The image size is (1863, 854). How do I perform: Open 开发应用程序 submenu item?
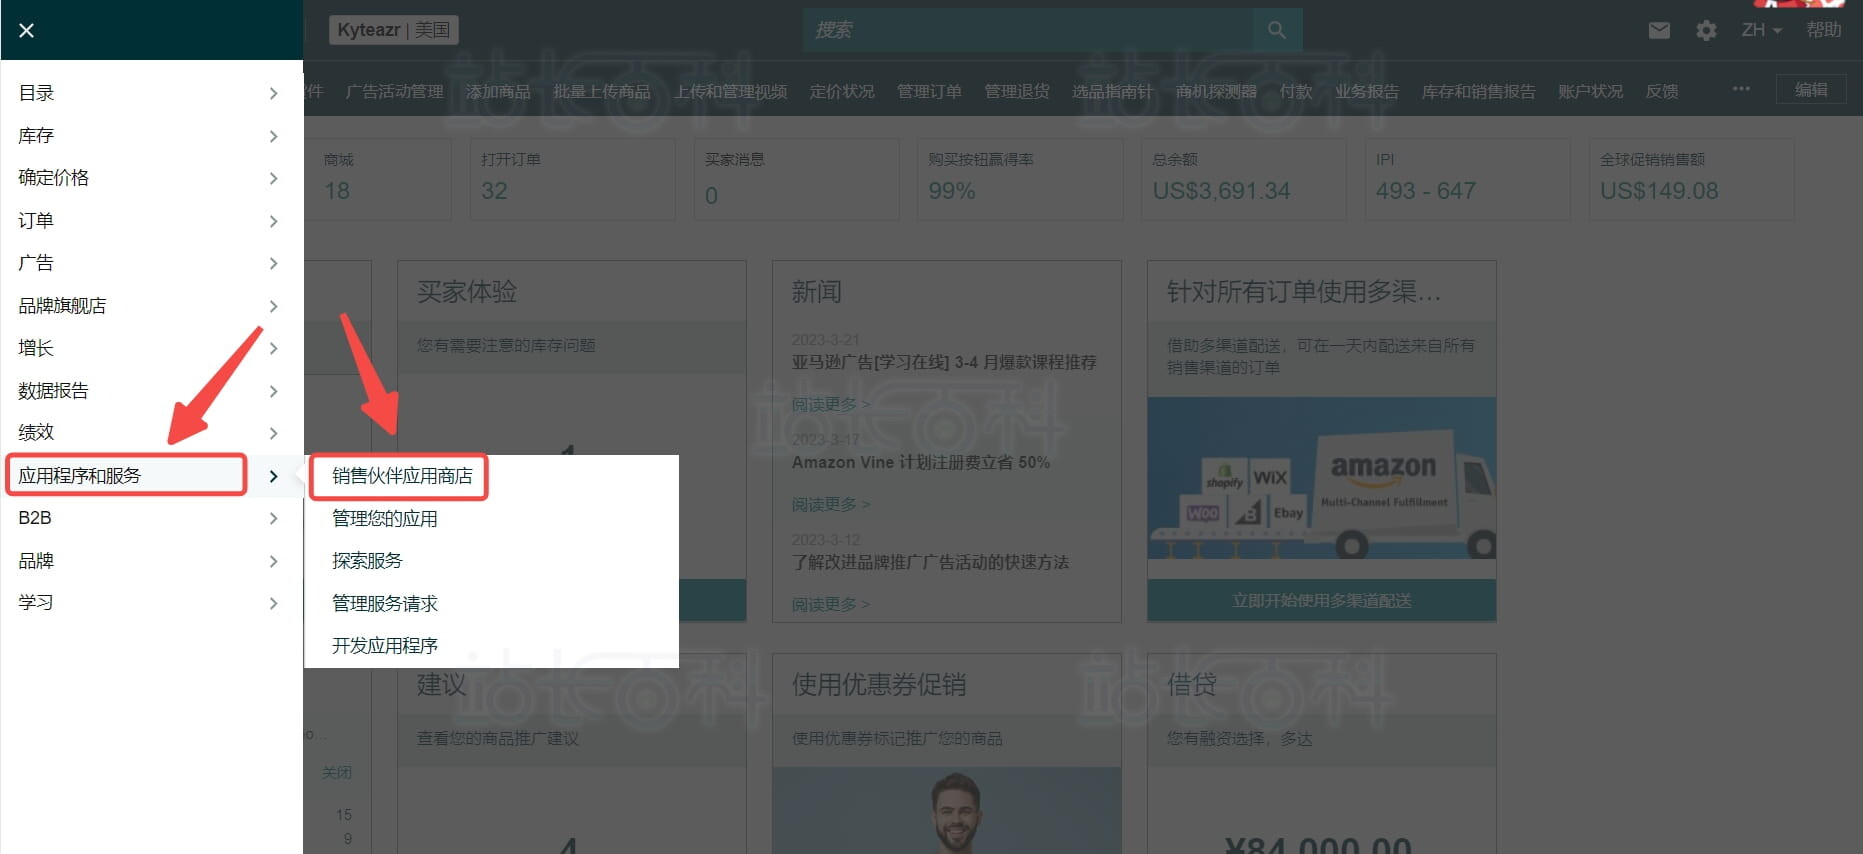click(385, 646)
